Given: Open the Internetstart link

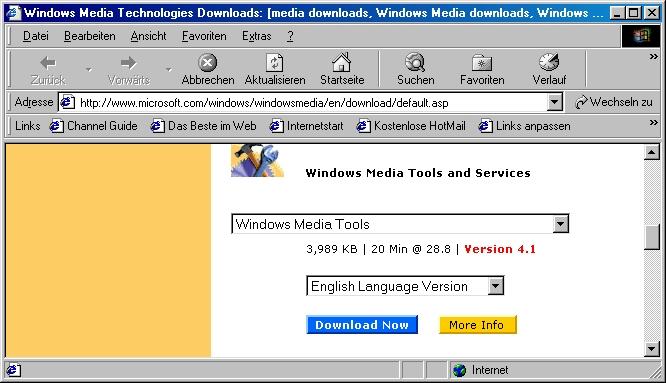Looking at the screenshot, I should pyautogui.click(x=307, y=126).
